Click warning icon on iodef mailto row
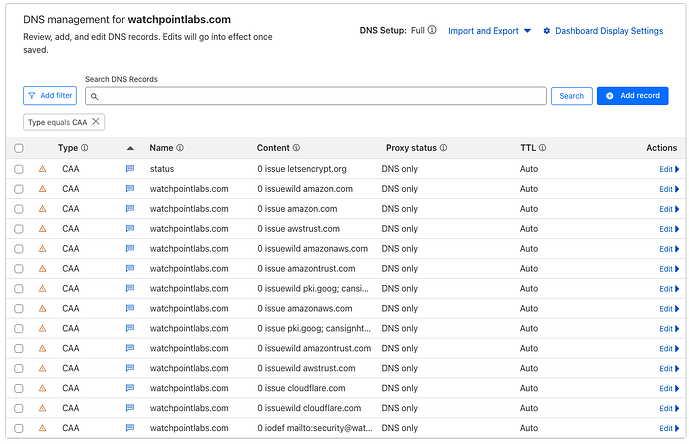689x444 pixels. coord(42,428)
